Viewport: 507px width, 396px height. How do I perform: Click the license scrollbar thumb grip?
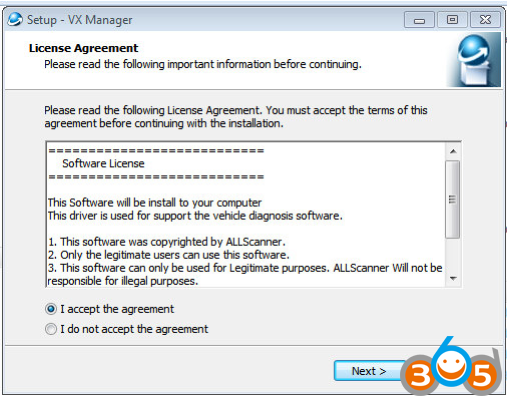click(x=452, y=199)
